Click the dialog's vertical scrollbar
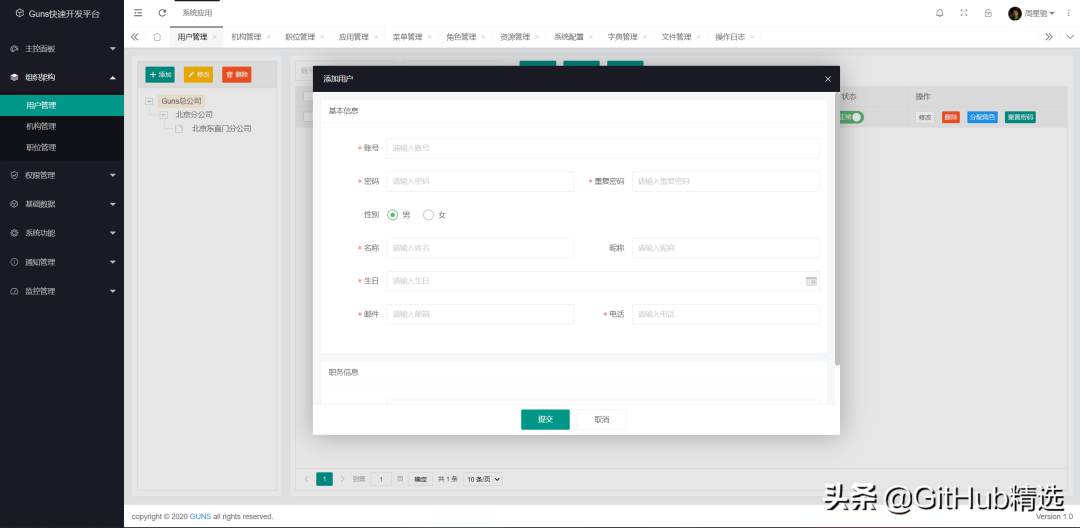 (837, 229)
